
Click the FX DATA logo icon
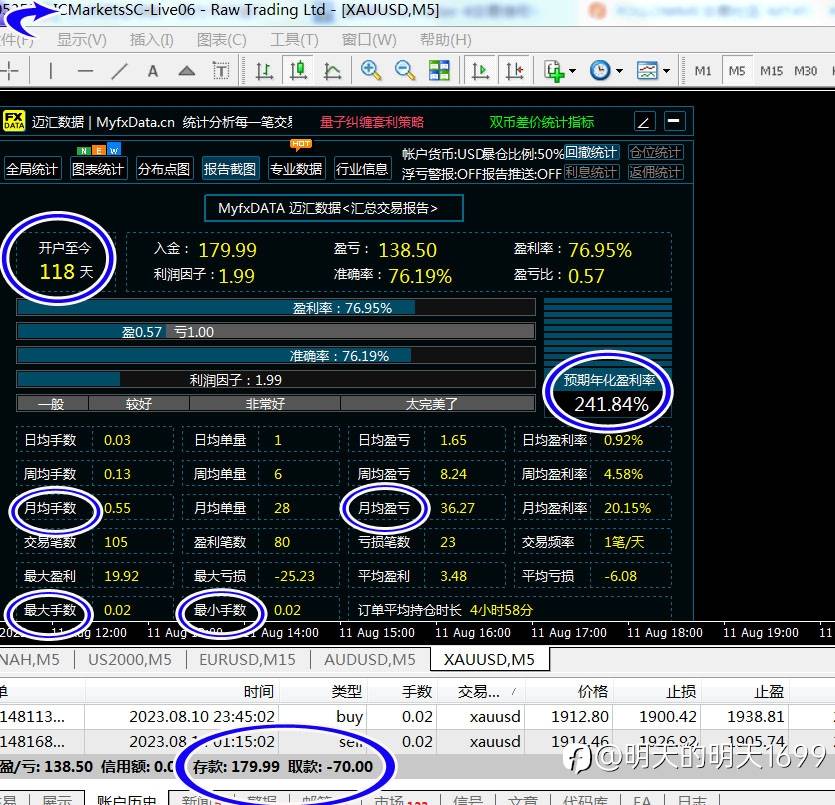[14, 121]
